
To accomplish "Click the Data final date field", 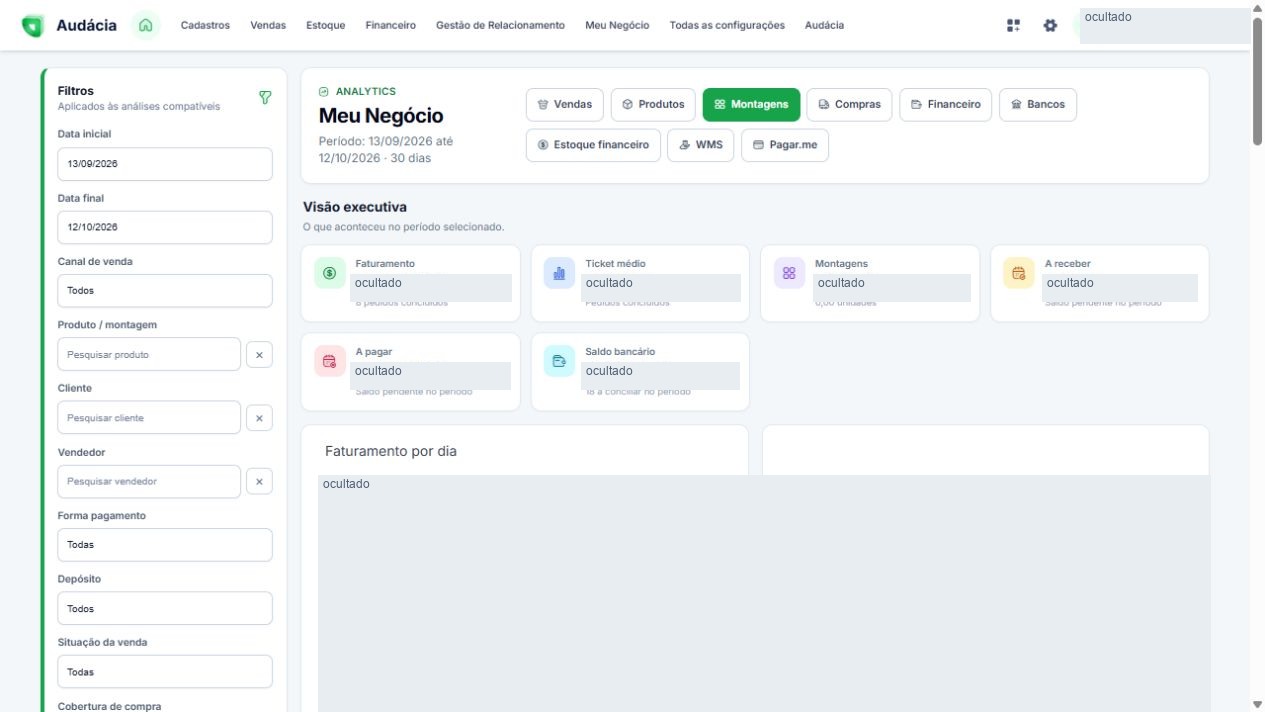I will pyautogui.click(x=165, y=227).
